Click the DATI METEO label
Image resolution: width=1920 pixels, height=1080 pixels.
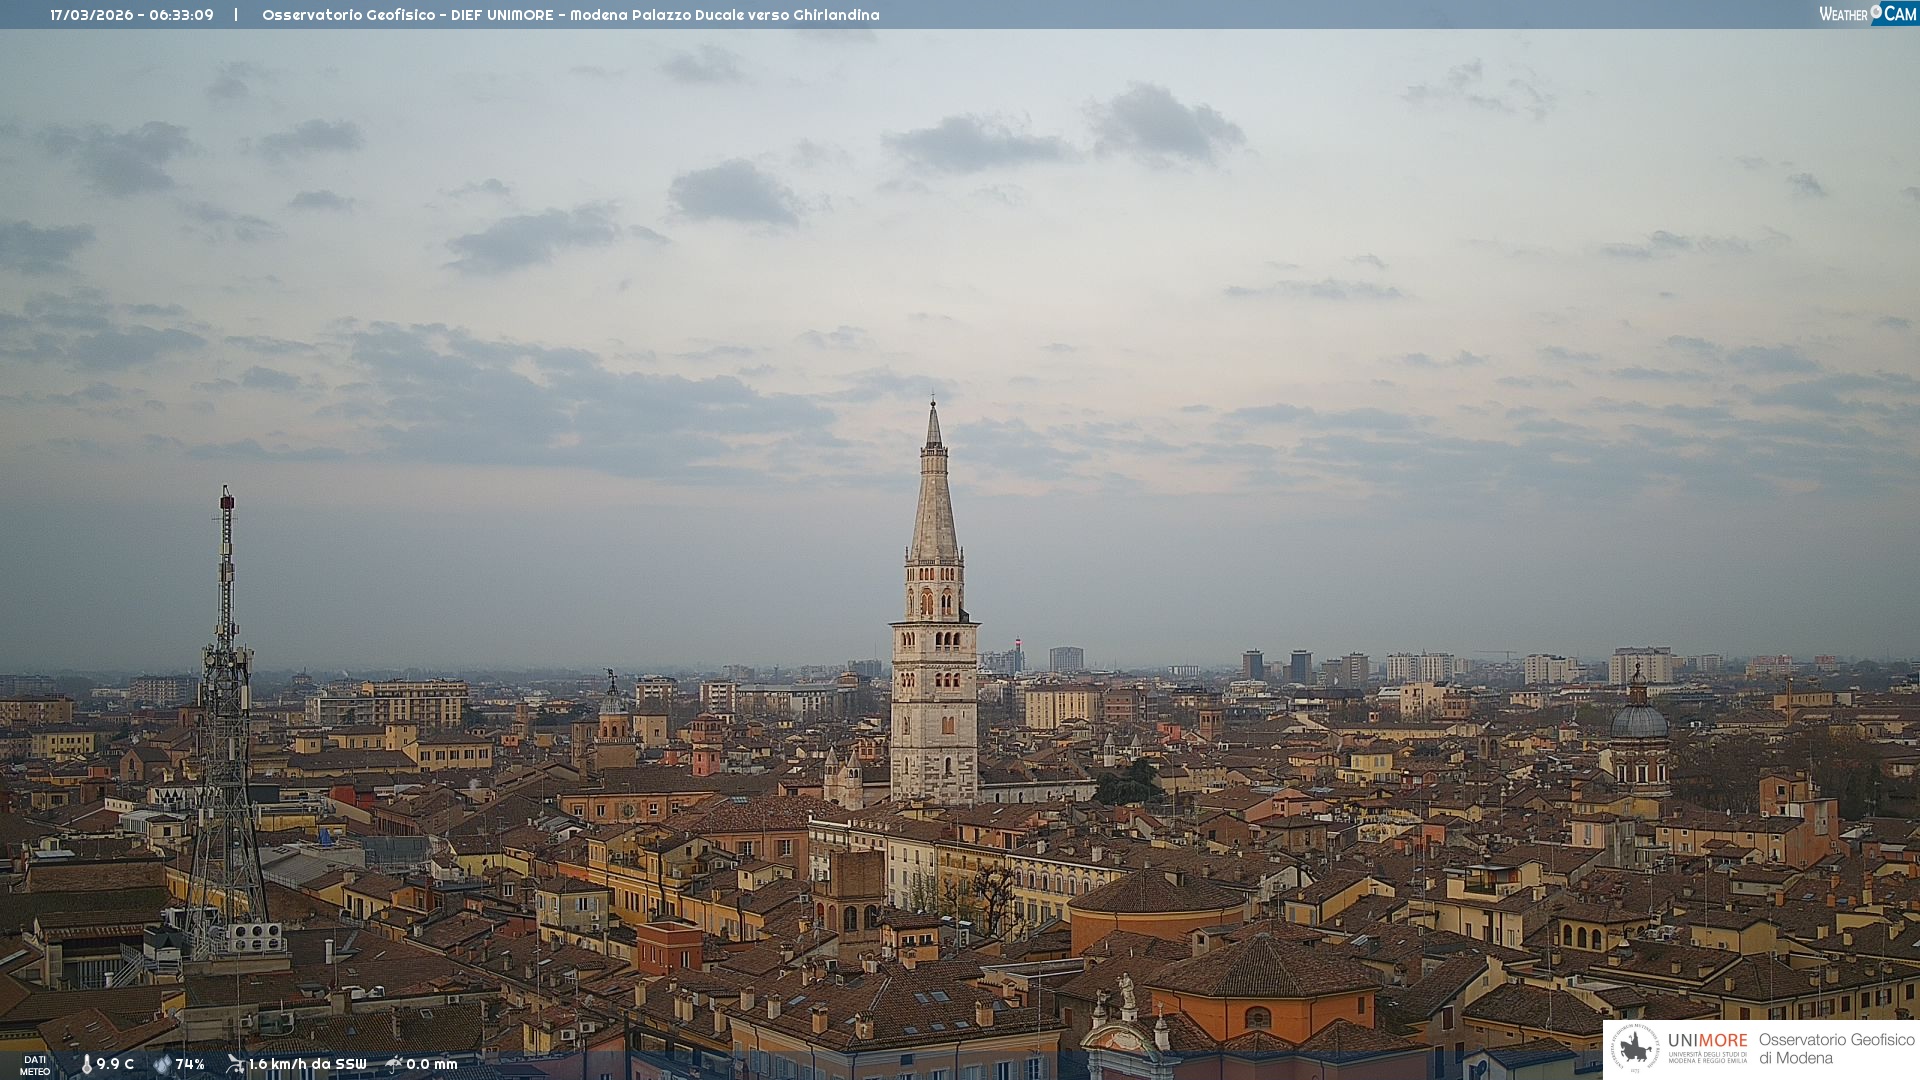(x=35, y=1065)
